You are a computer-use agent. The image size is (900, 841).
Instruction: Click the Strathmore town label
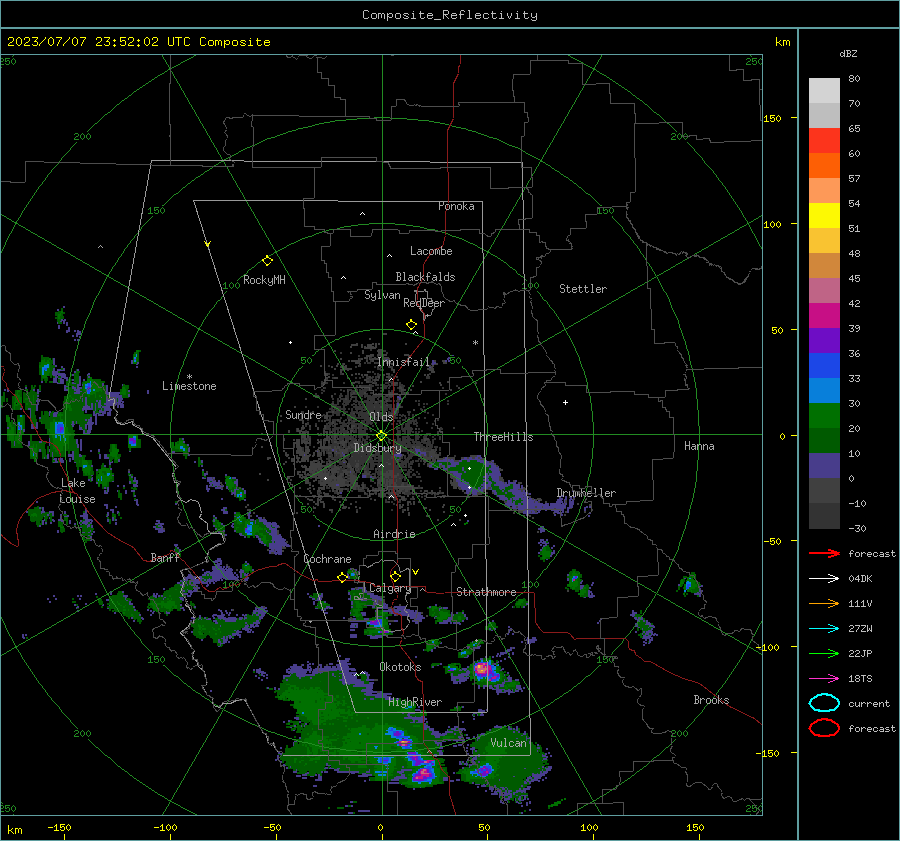(x=486, y=592)
